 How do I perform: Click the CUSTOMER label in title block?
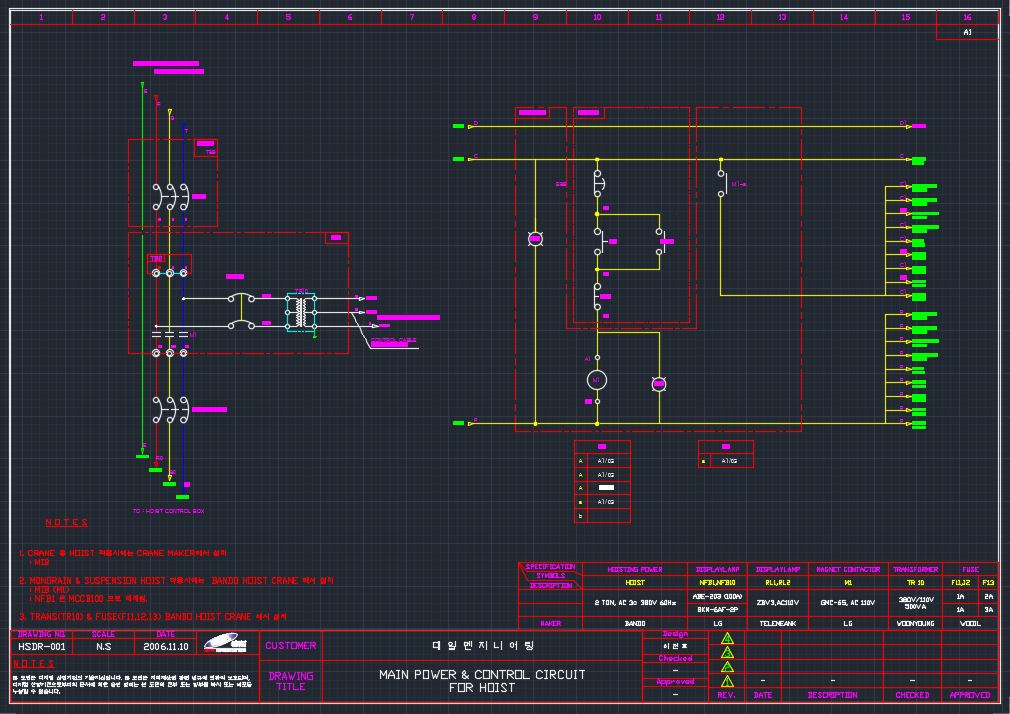coord(290,646)
